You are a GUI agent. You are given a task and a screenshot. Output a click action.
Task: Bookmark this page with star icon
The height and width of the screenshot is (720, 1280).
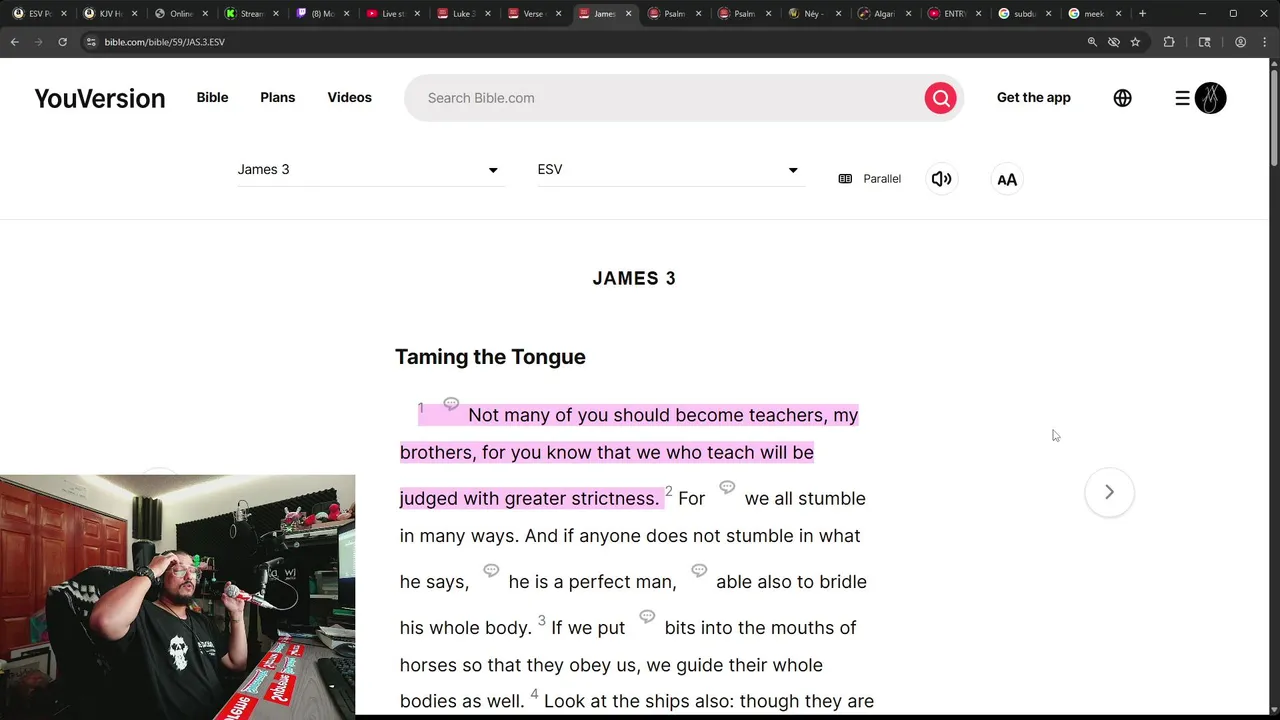[1135, 42]
